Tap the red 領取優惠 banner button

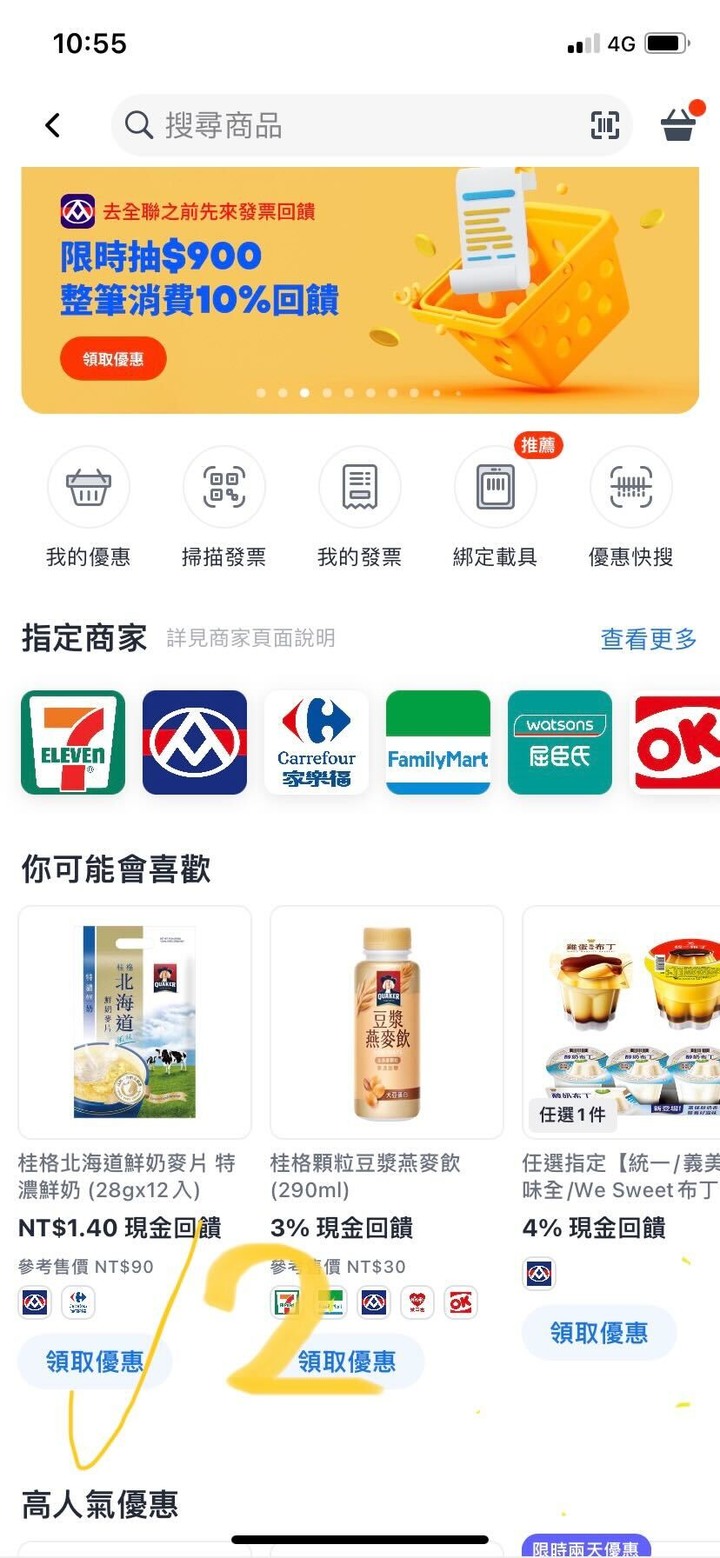(x=113, y=359)
